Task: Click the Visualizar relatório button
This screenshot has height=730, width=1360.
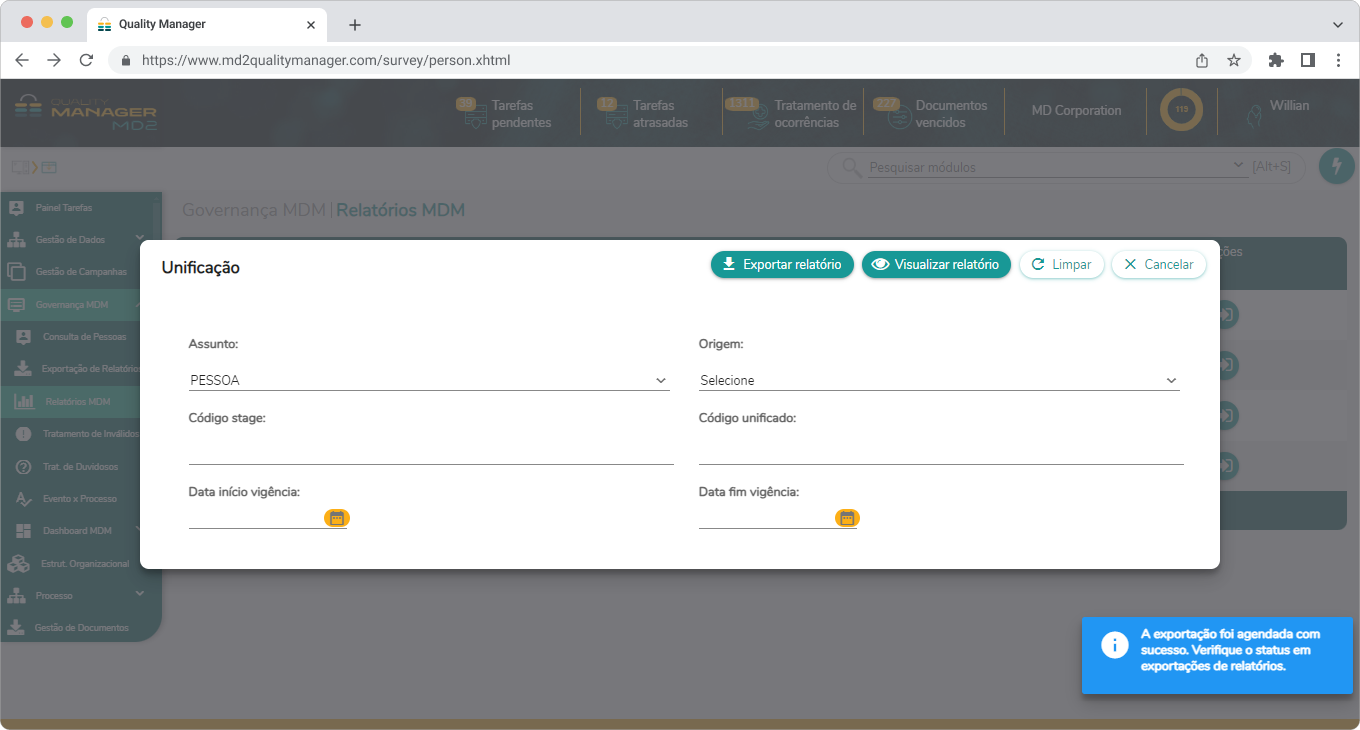Action: (936, 265)
